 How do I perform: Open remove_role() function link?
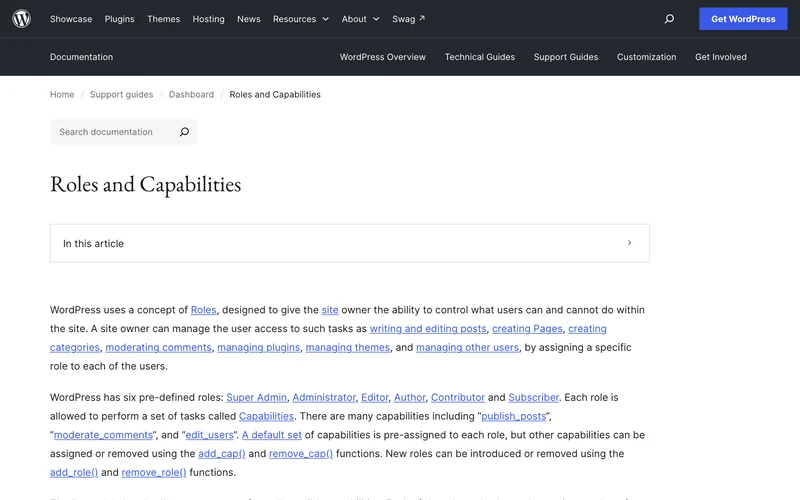[154, 472]
